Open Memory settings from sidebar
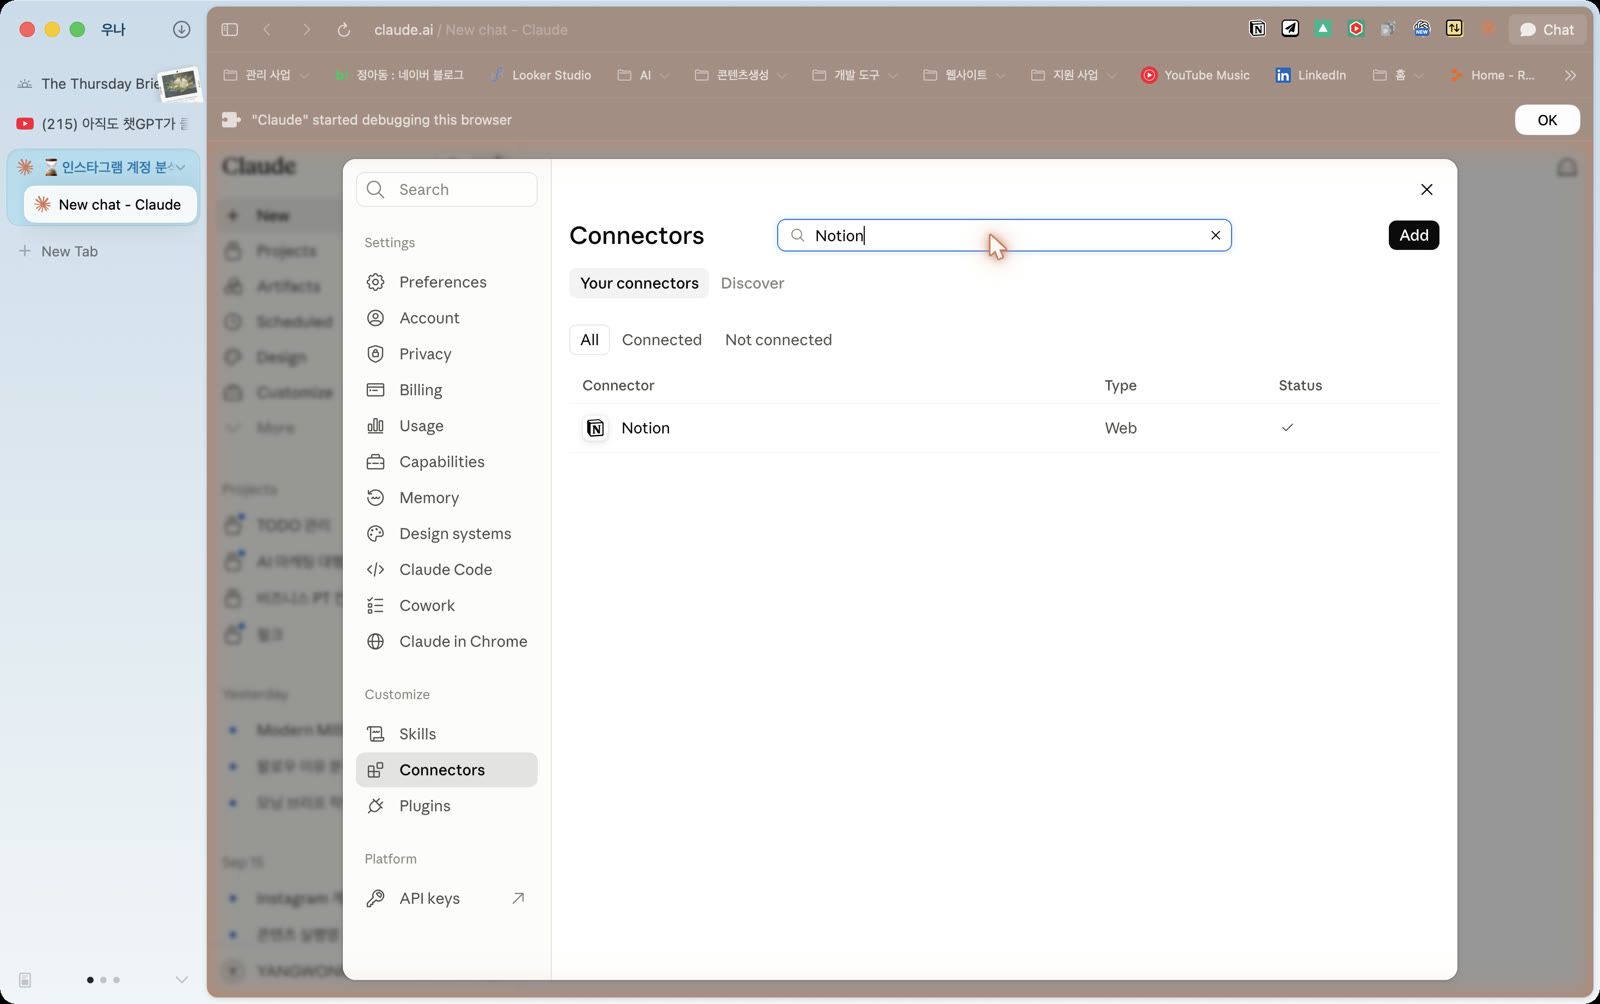 446,498
